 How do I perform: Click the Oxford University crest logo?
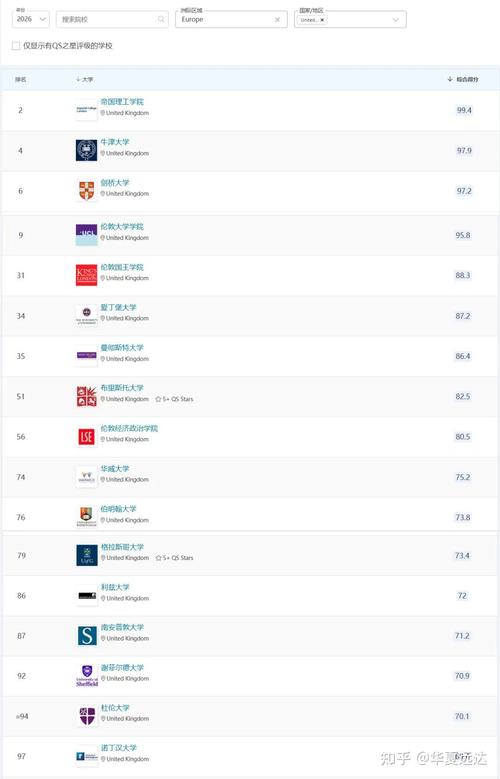tap(86, 150)
